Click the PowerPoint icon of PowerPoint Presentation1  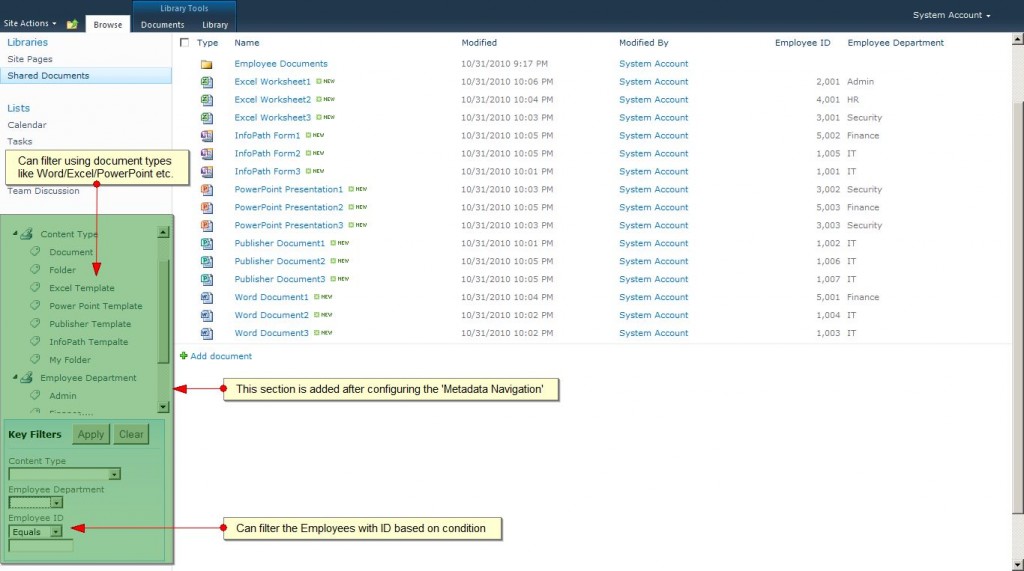206,189
